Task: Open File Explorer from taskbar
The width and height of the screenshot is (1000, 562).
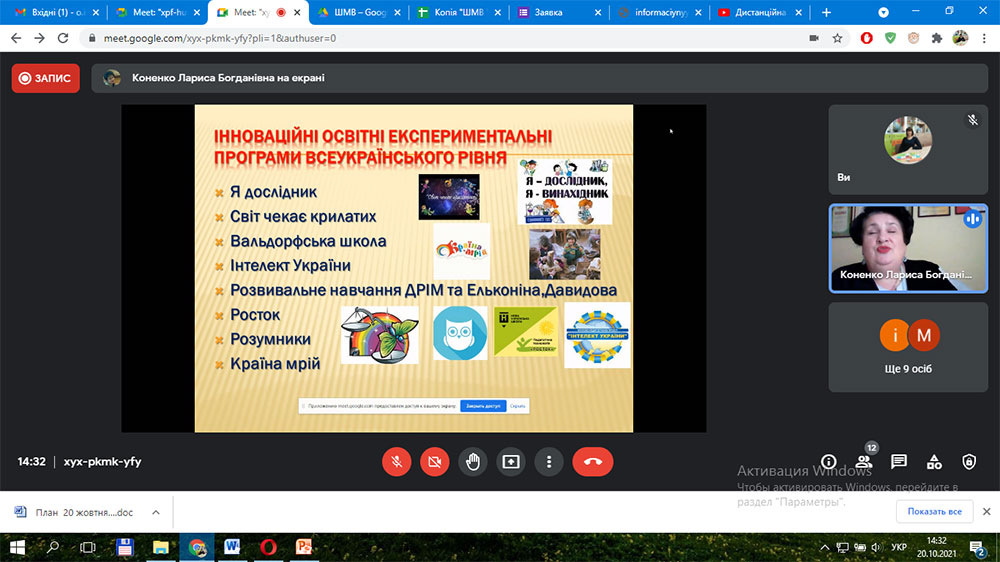Action: click(161, 547)
